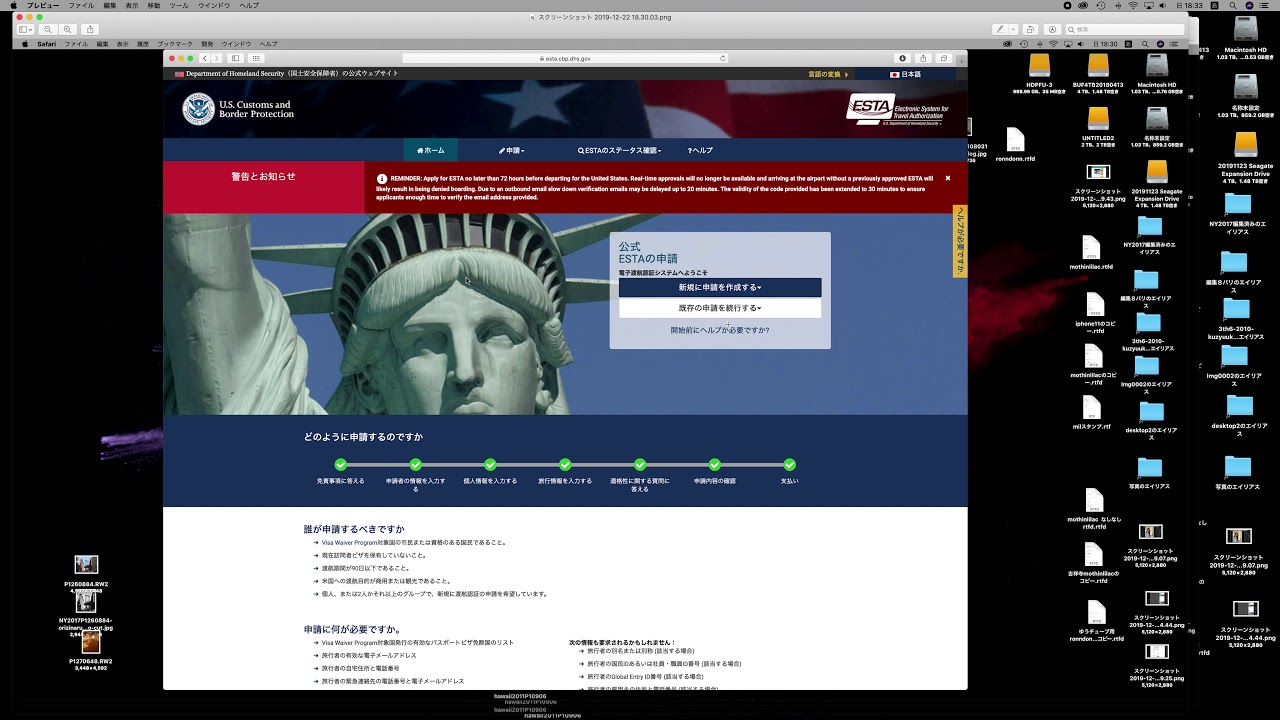Select the mothinlilac.rtfd file icon
The image size is (1280, 720).
coord(1091,248)
